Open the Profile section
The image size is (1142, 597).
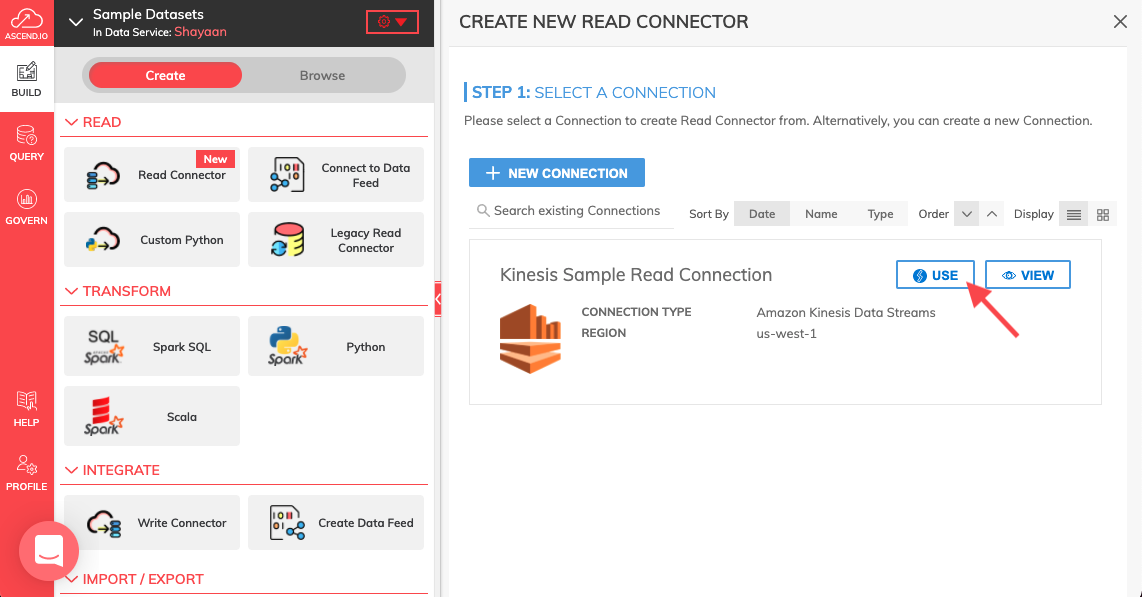coord(27,473)
